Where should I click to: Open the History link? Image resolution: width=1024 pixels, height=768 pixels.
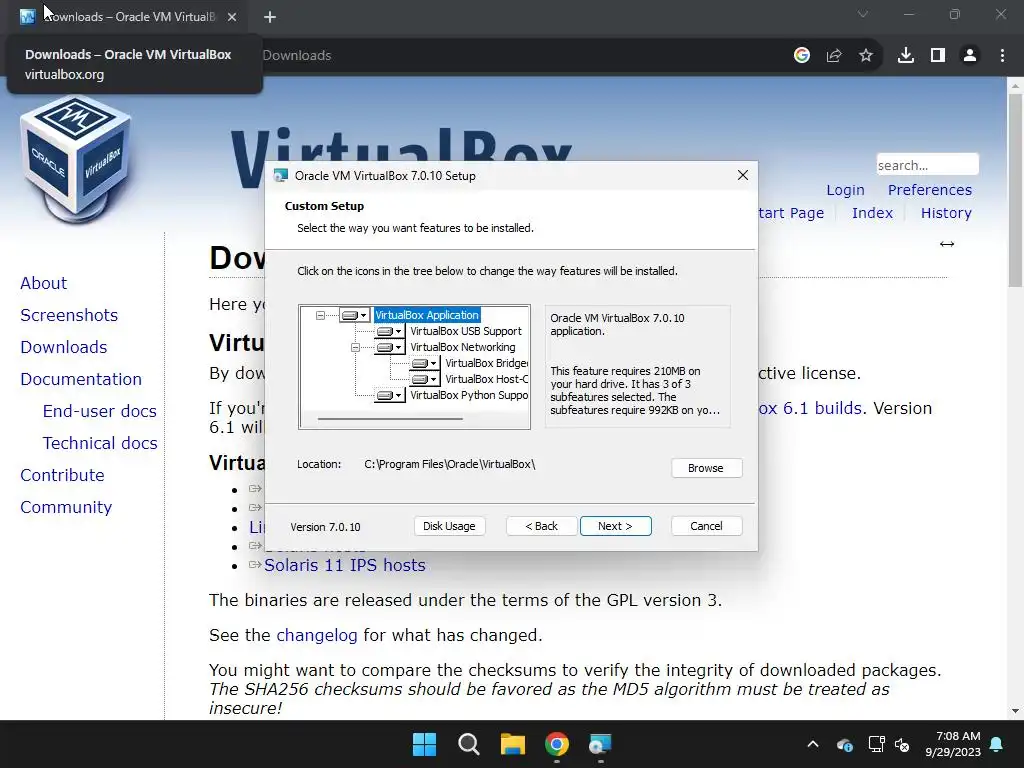click(x=946, y=213)
